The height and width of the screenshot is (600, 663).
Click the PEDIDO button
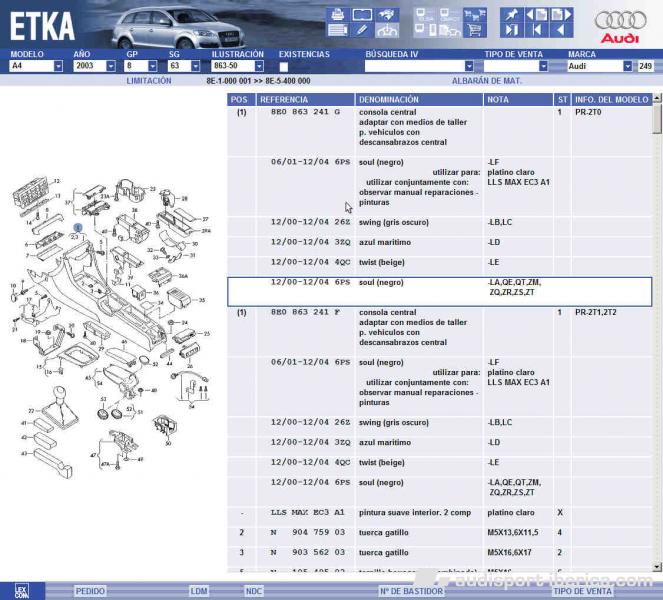[x=90, y=591]
